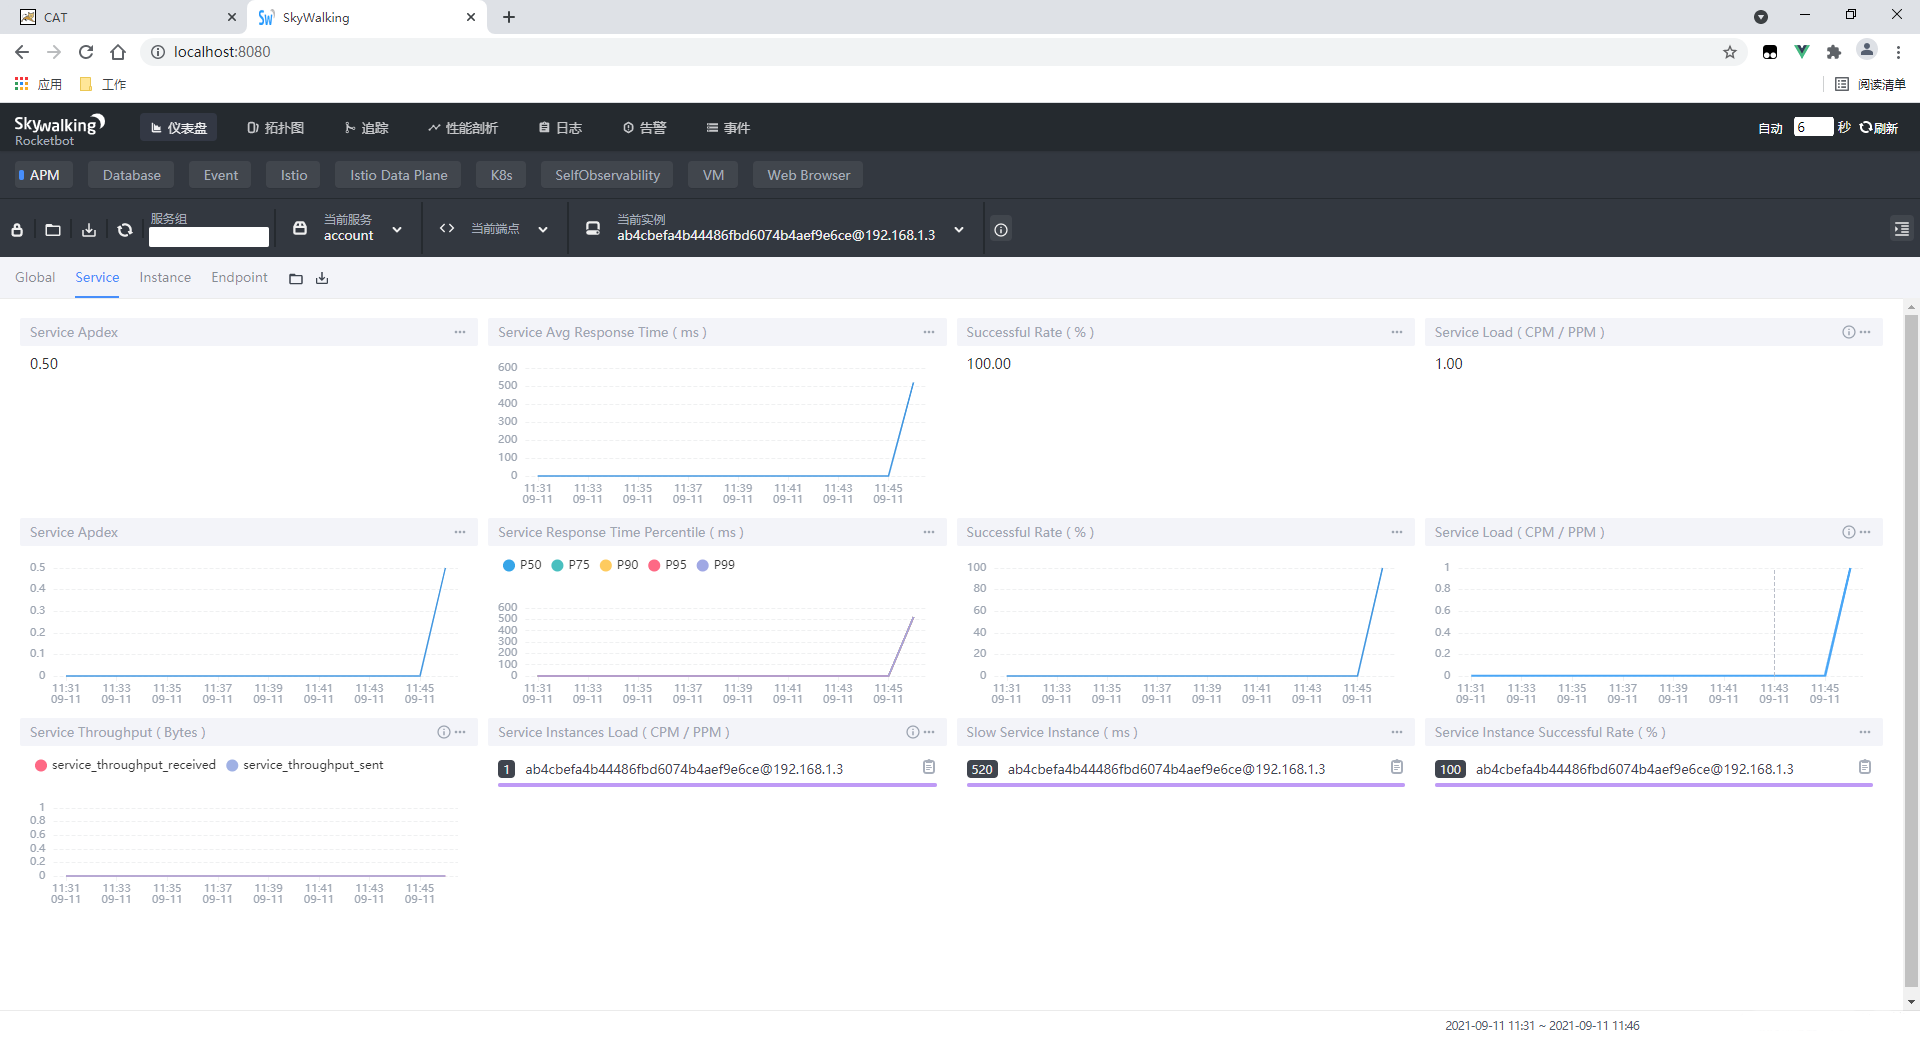
Task: Open Response Time Percentile options menu
Action: [x=929, y=532]
